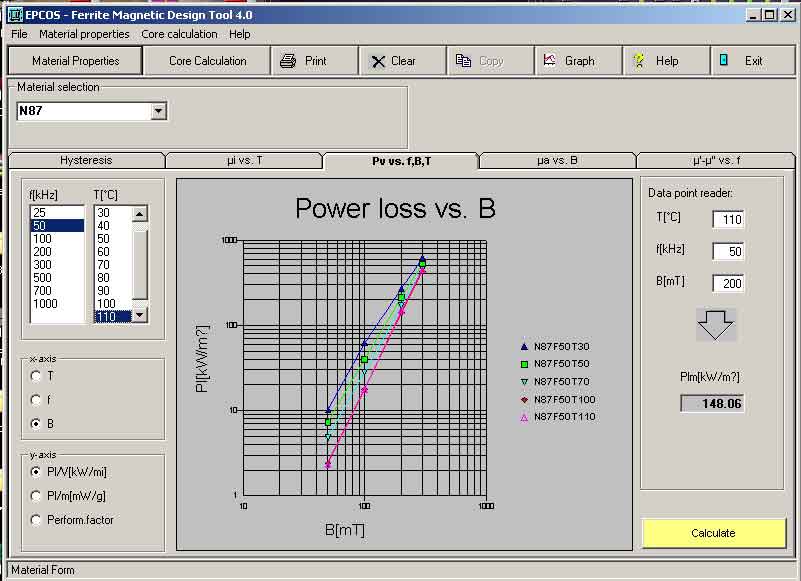Maximize the EPCOS window
The height and width of the screenshot is (581, 801).
point(769,15)
